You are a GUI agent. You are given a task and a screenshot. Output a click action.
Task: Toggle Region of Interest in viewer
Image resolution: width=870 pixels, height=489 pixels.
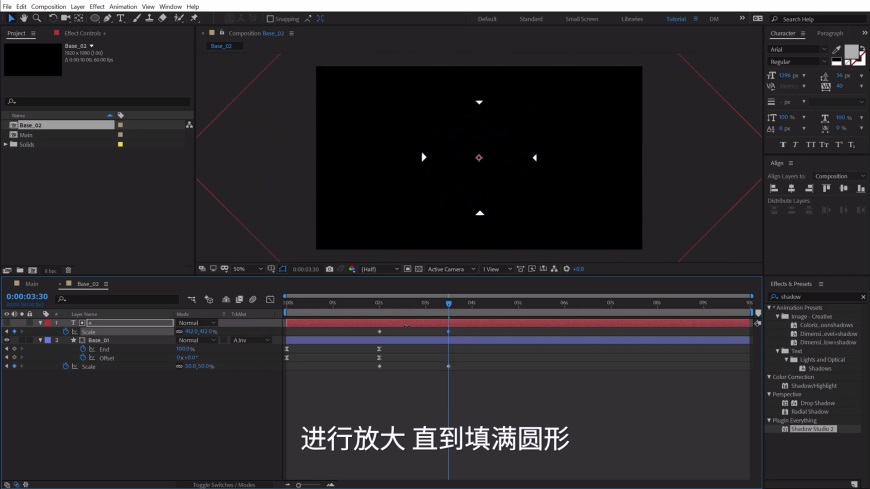407,269
